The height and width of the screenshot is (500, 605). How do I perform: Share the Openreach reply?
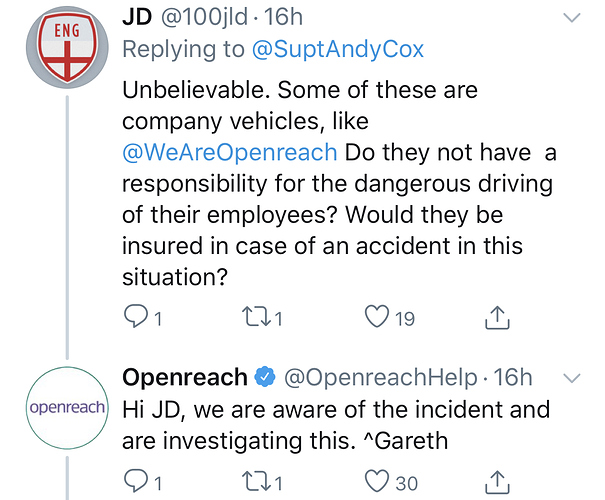pyautogui.click(x=494, y=482)
